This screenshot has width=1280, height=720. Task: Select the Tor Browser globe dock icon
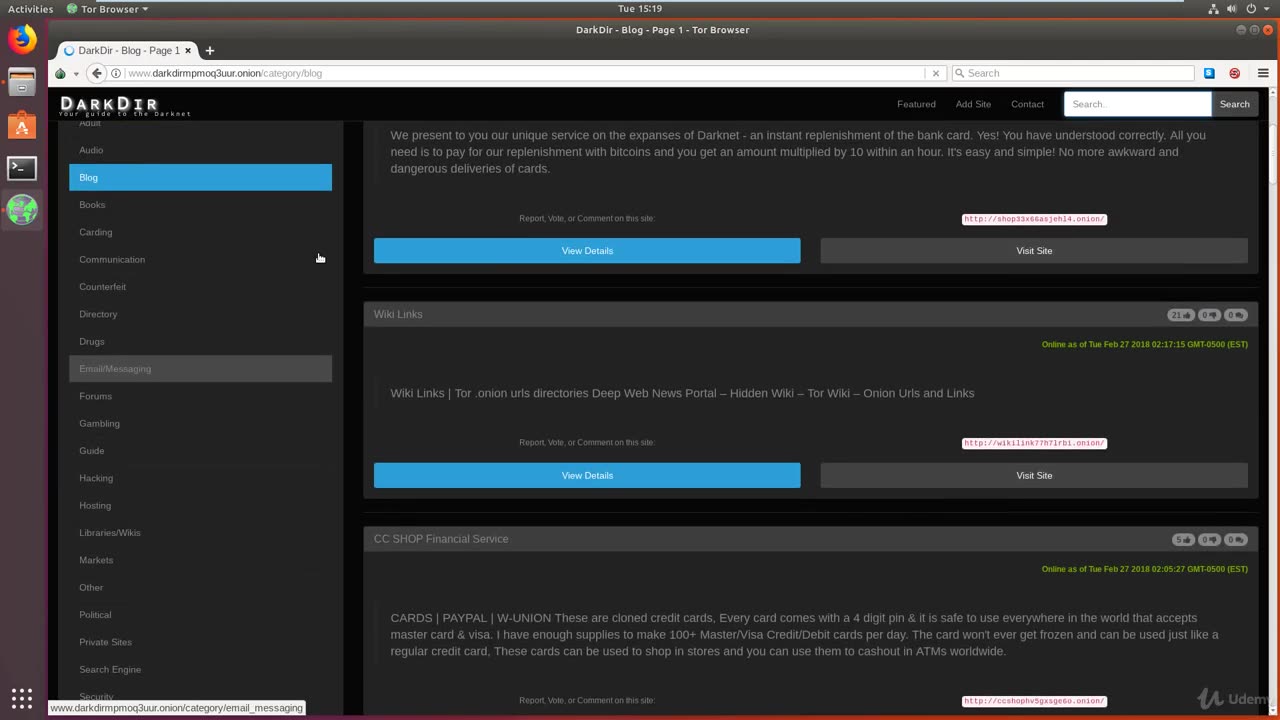(x=22, y=210)
